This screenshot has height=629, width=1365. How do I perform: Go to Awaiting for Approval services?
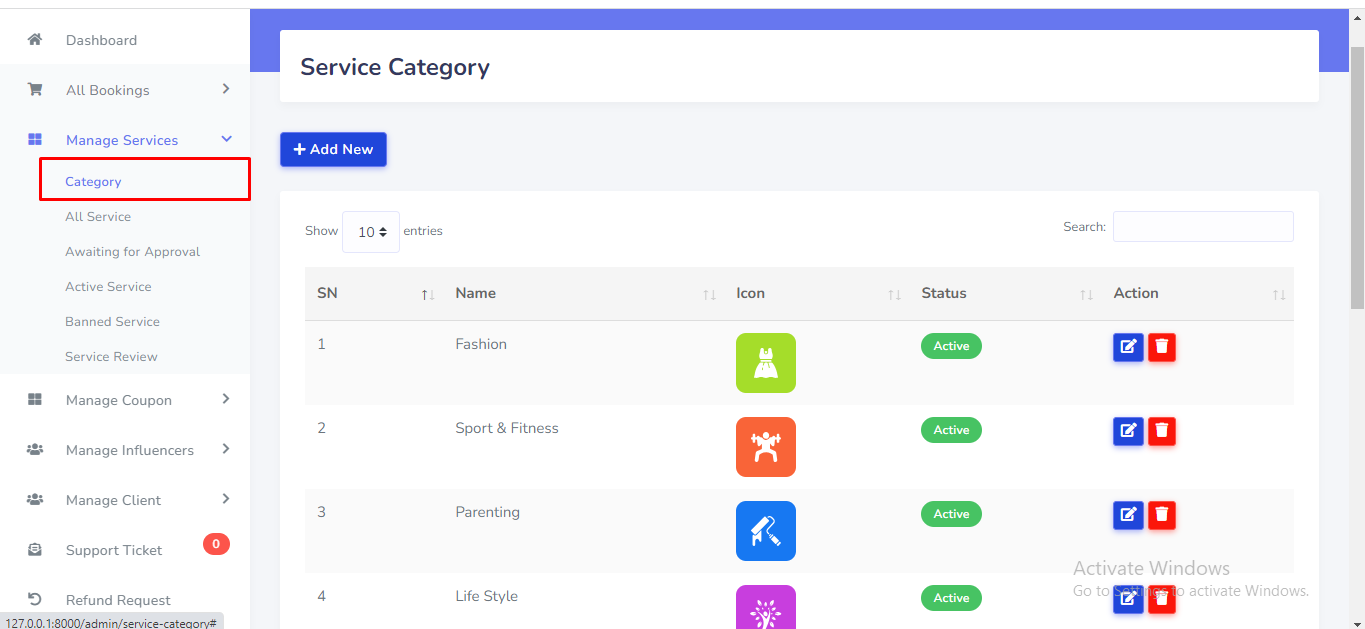coord(132,252)
